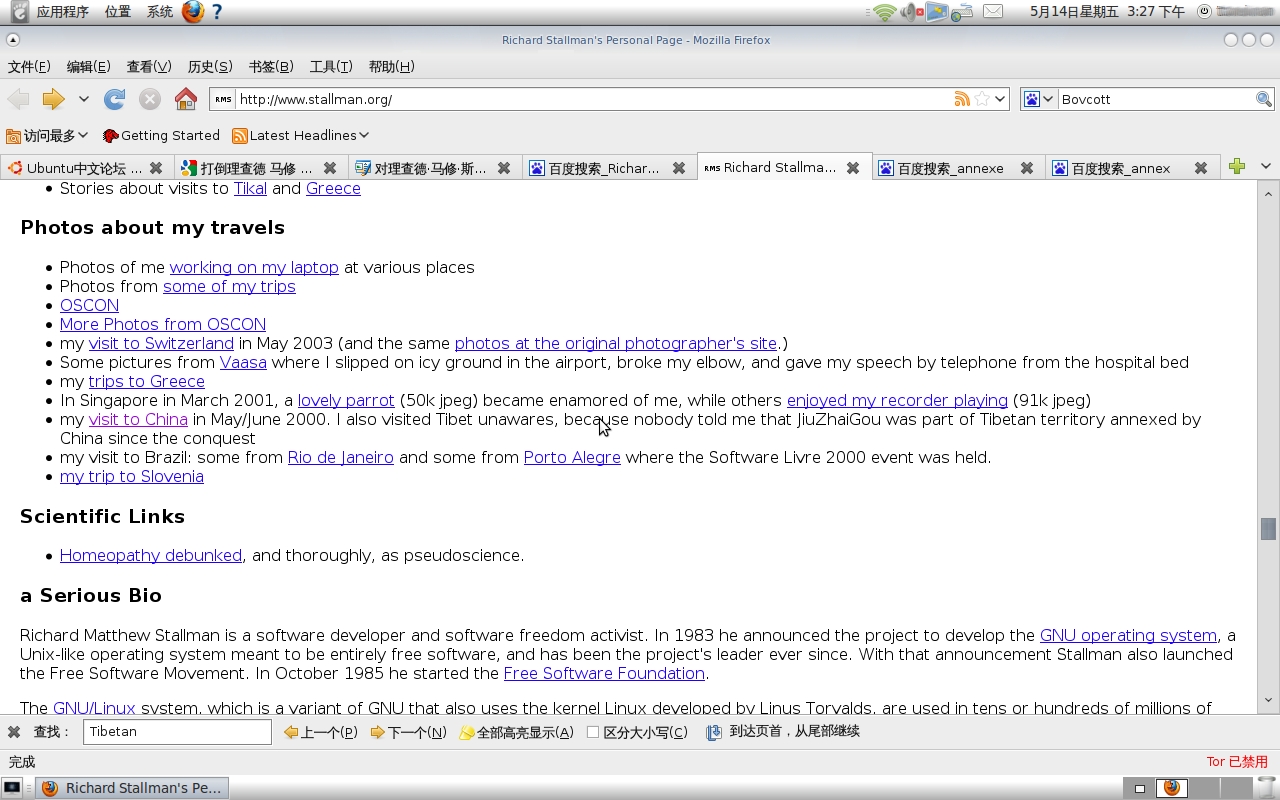Click the scrollbar up arrow
Image resolution: width=1280 pixels, height=800 pixels.
1268,192
